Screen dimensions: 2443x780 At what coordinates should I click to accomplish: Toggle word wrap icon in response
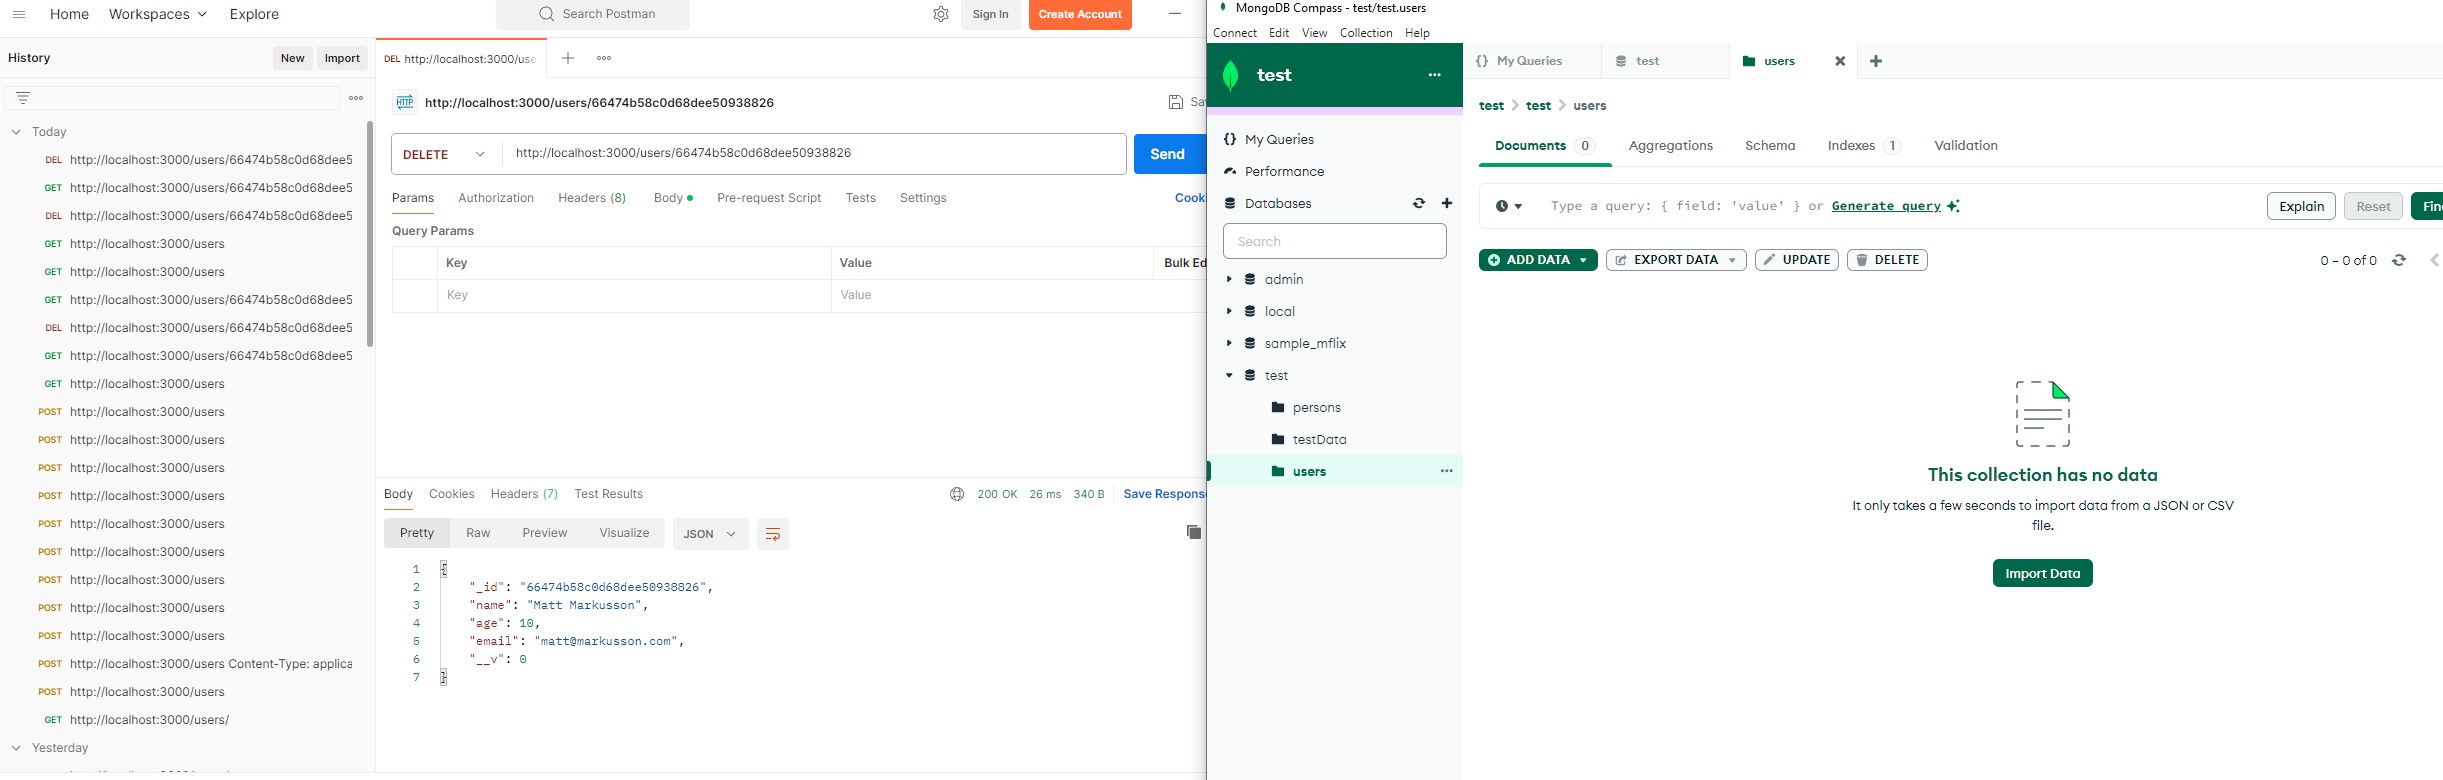click(772, 534)
